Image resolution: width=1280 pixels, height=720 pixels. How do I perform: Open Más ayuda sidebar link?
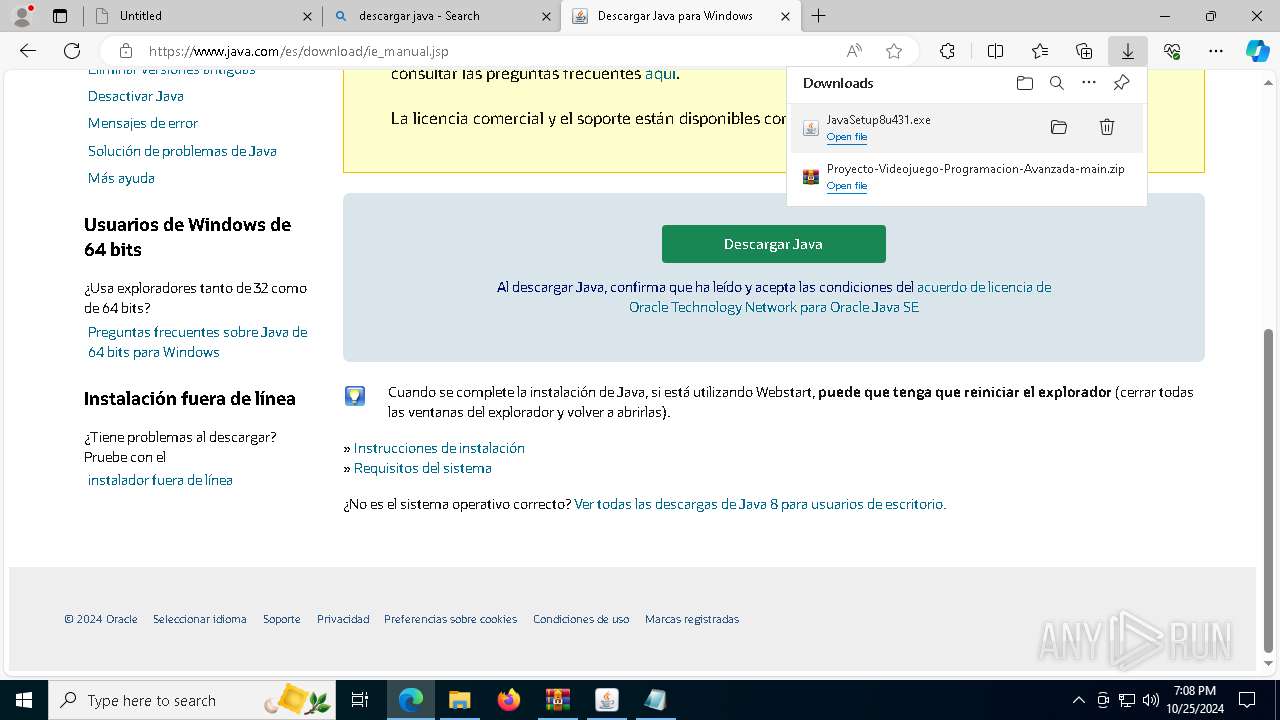pyautogui.click(x=121, y=178)
